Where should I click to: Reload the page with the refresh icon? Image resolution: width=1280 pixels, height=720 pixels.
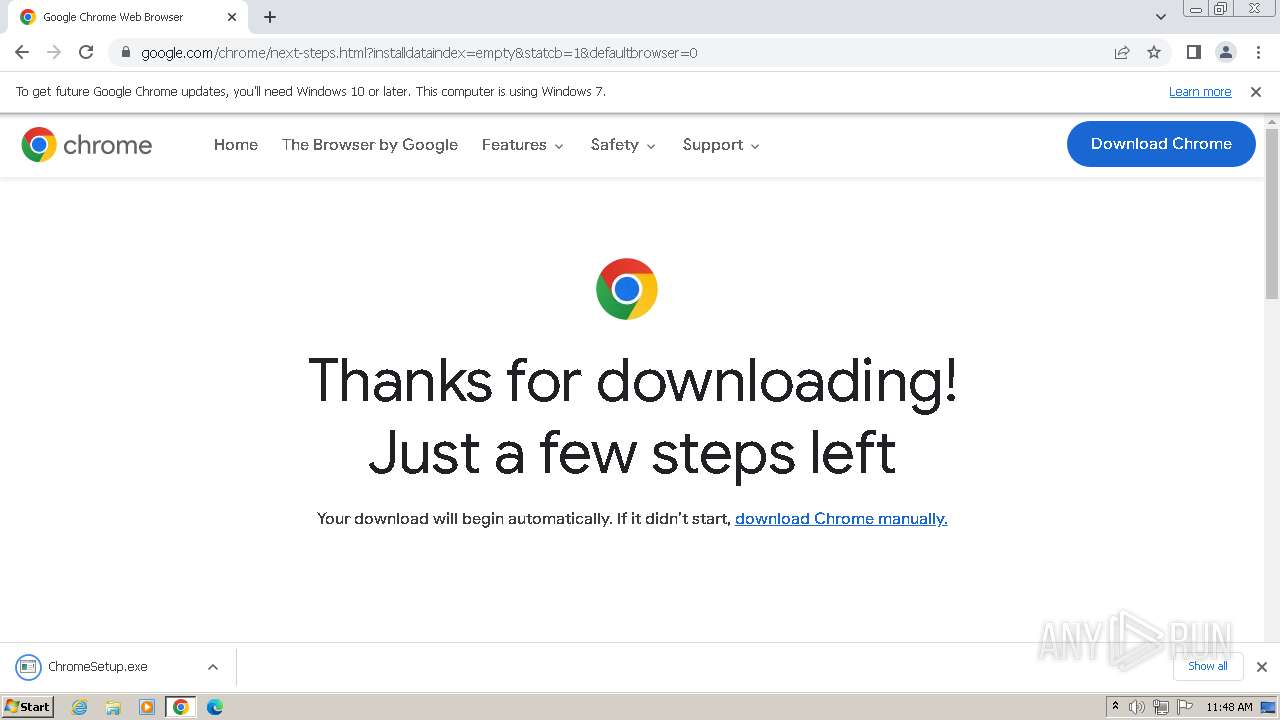pyautogui.click(x=86, y=52)
